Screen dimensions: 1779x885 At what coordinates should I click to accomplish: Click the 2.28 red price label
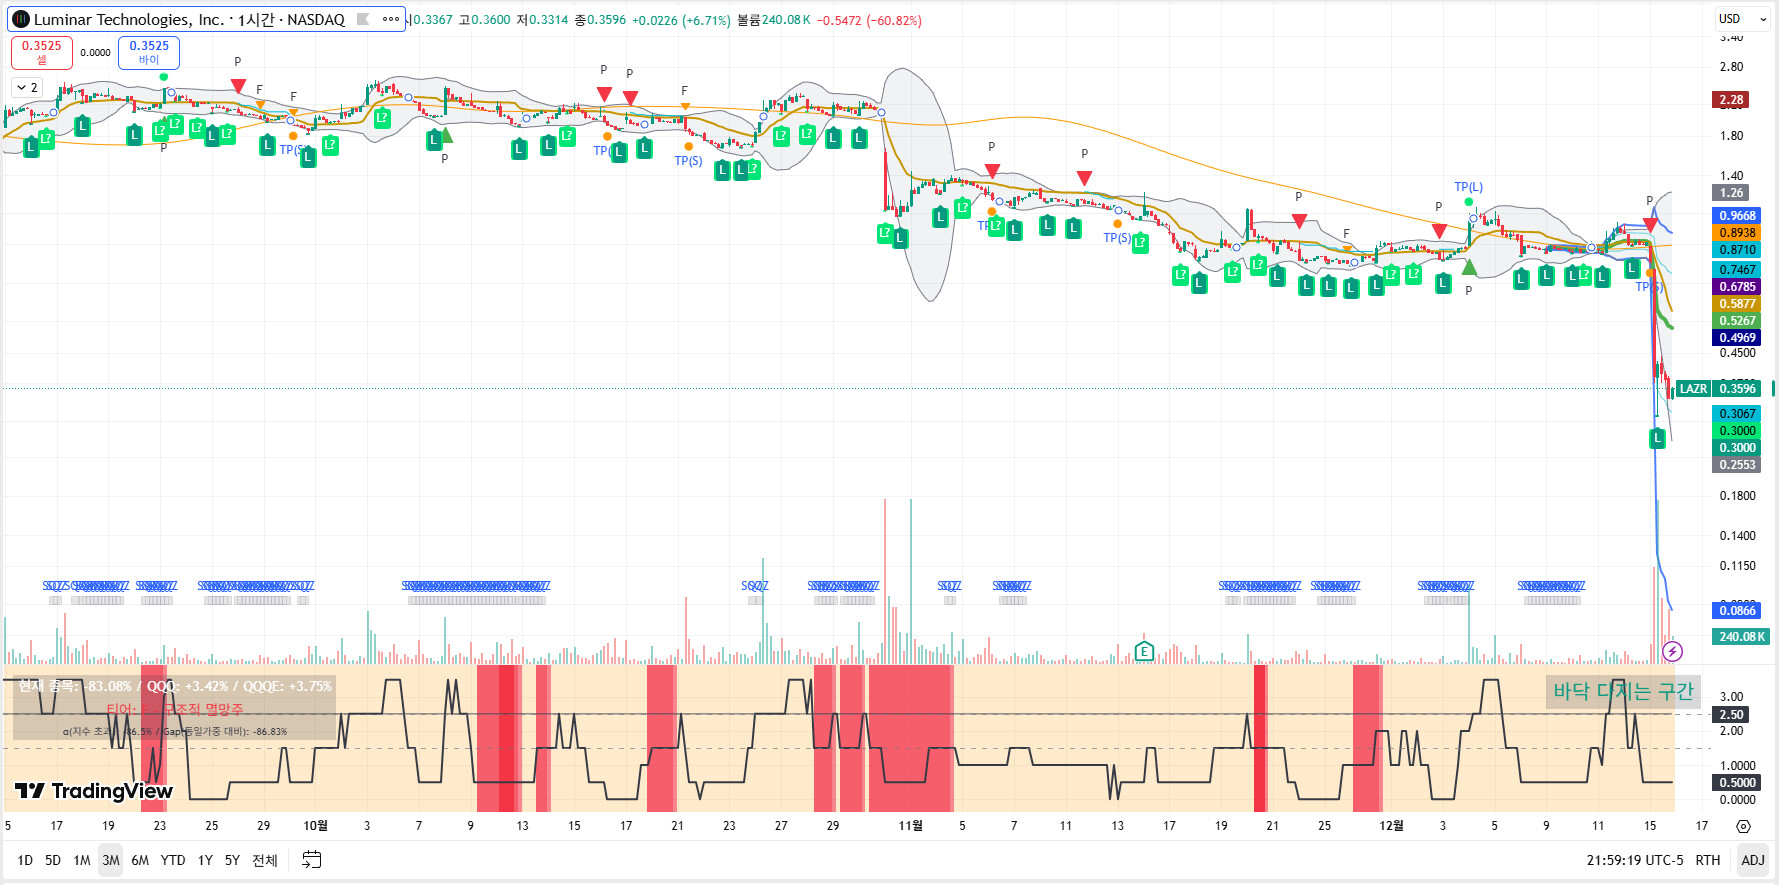(1731, 100)
